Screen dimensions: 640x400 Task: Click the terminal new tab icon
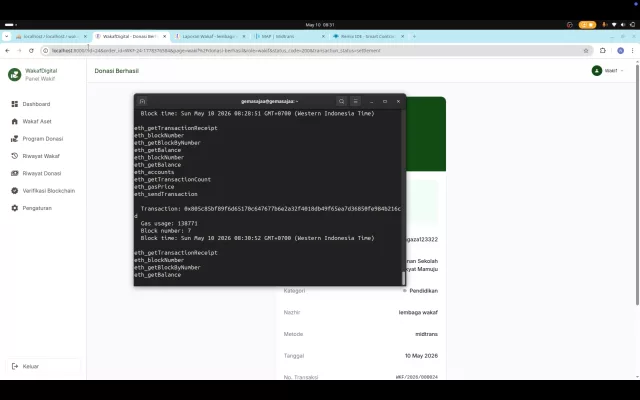pyautogui.click(x=142, y=101)
